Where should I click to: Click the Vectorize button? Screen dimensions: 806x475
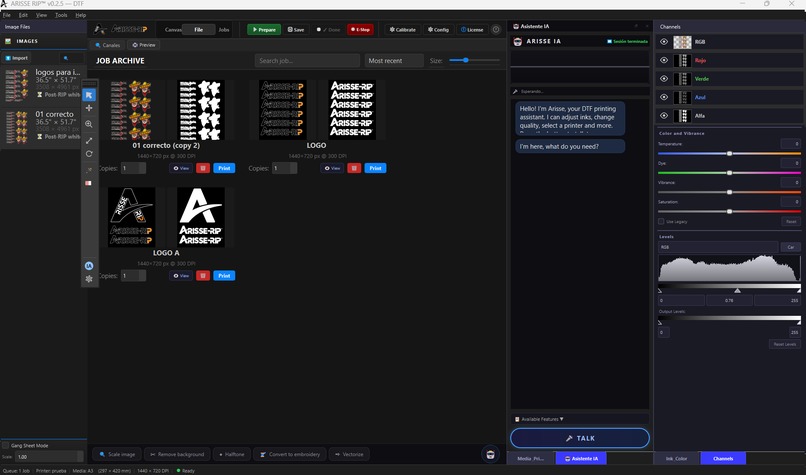coord(349,454)
